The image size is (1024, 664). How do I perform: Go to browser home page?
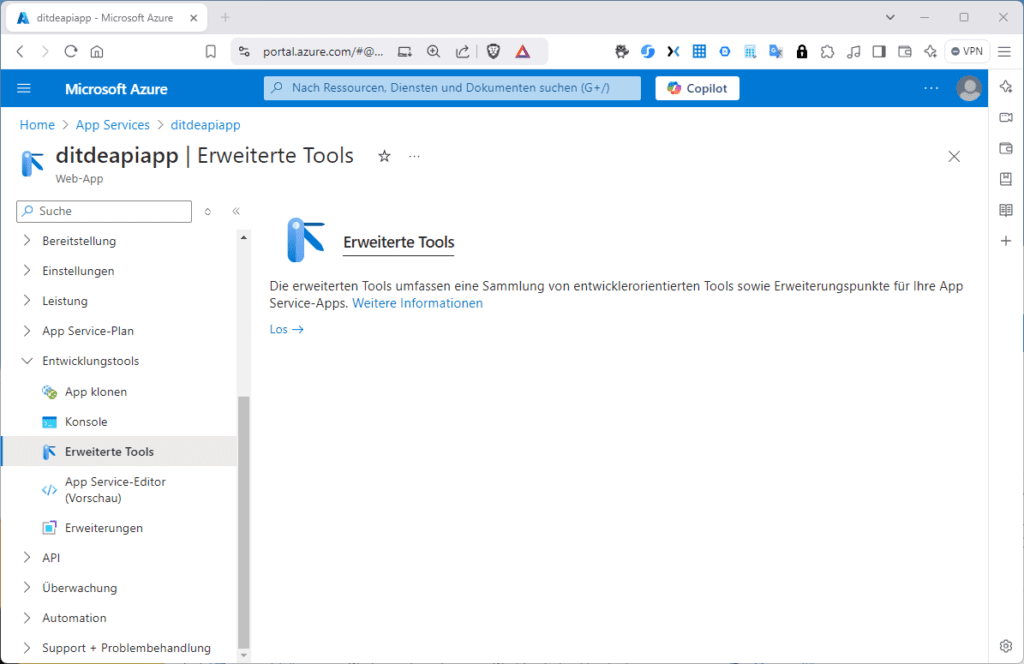97,52
